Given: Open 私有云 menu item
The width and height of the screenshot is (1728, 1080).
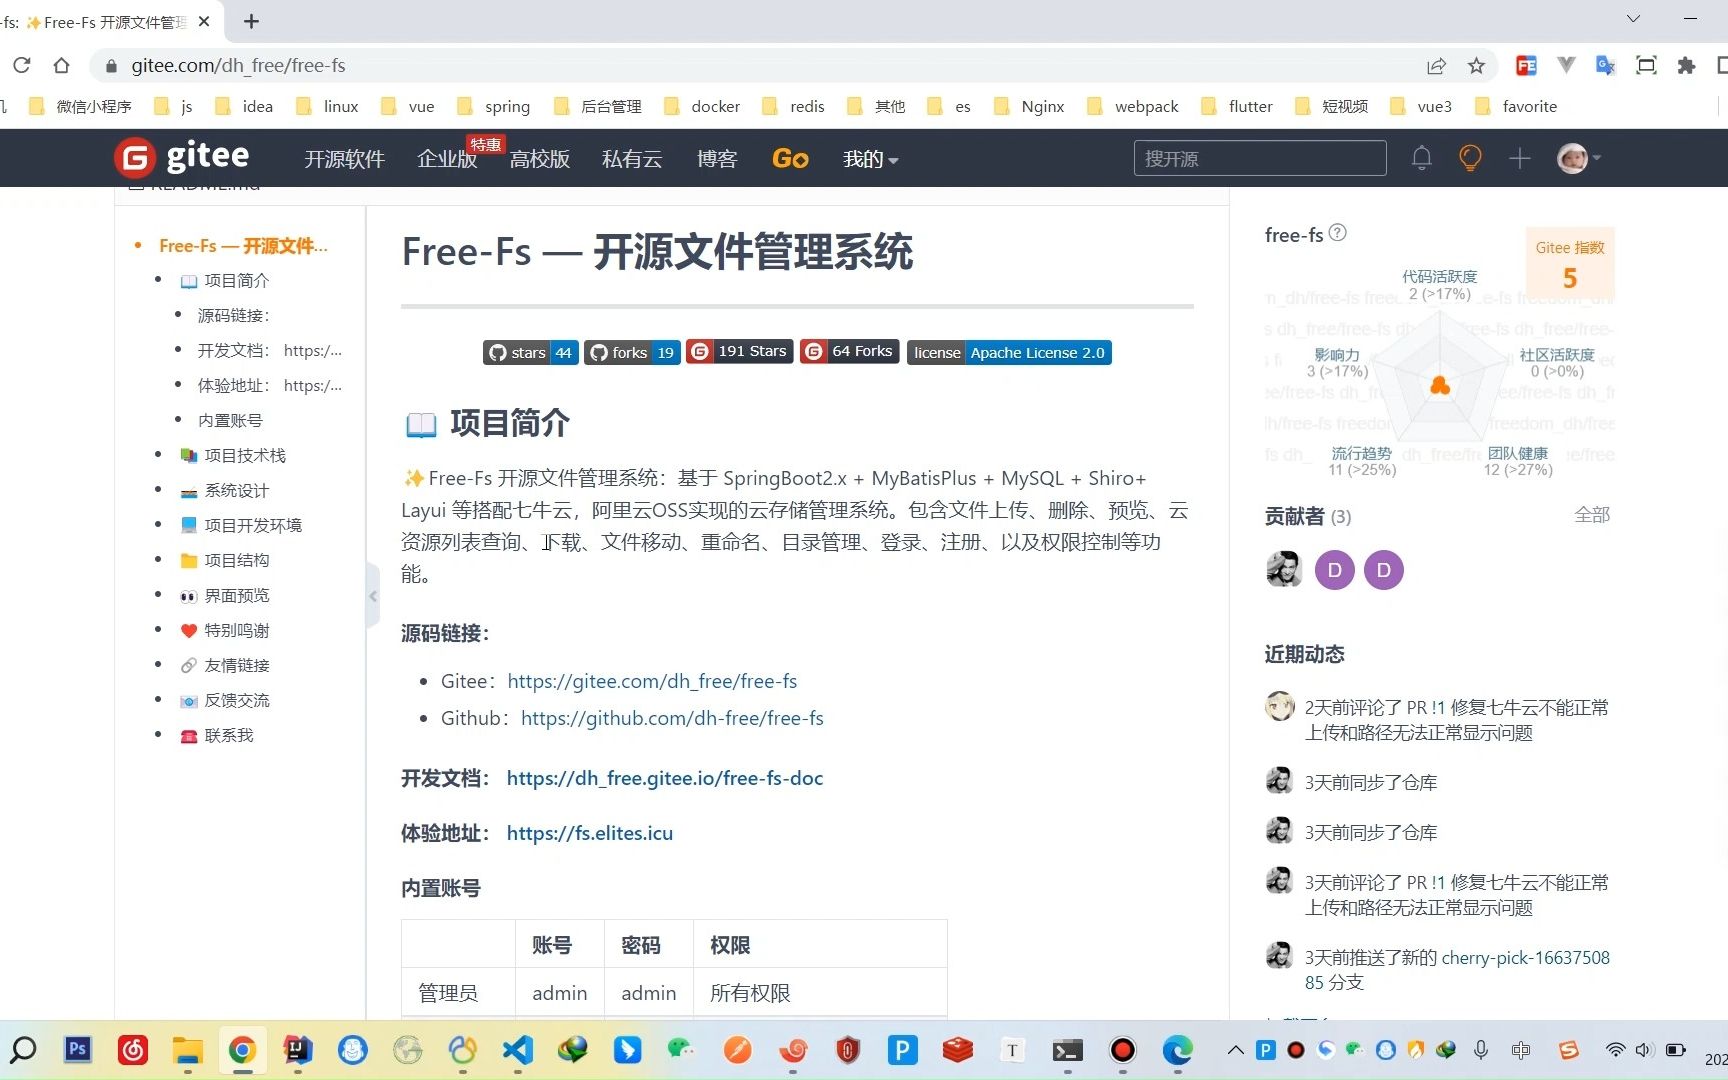Looking at the screenshot, I should pyautogui.click(x=632, y=159).
